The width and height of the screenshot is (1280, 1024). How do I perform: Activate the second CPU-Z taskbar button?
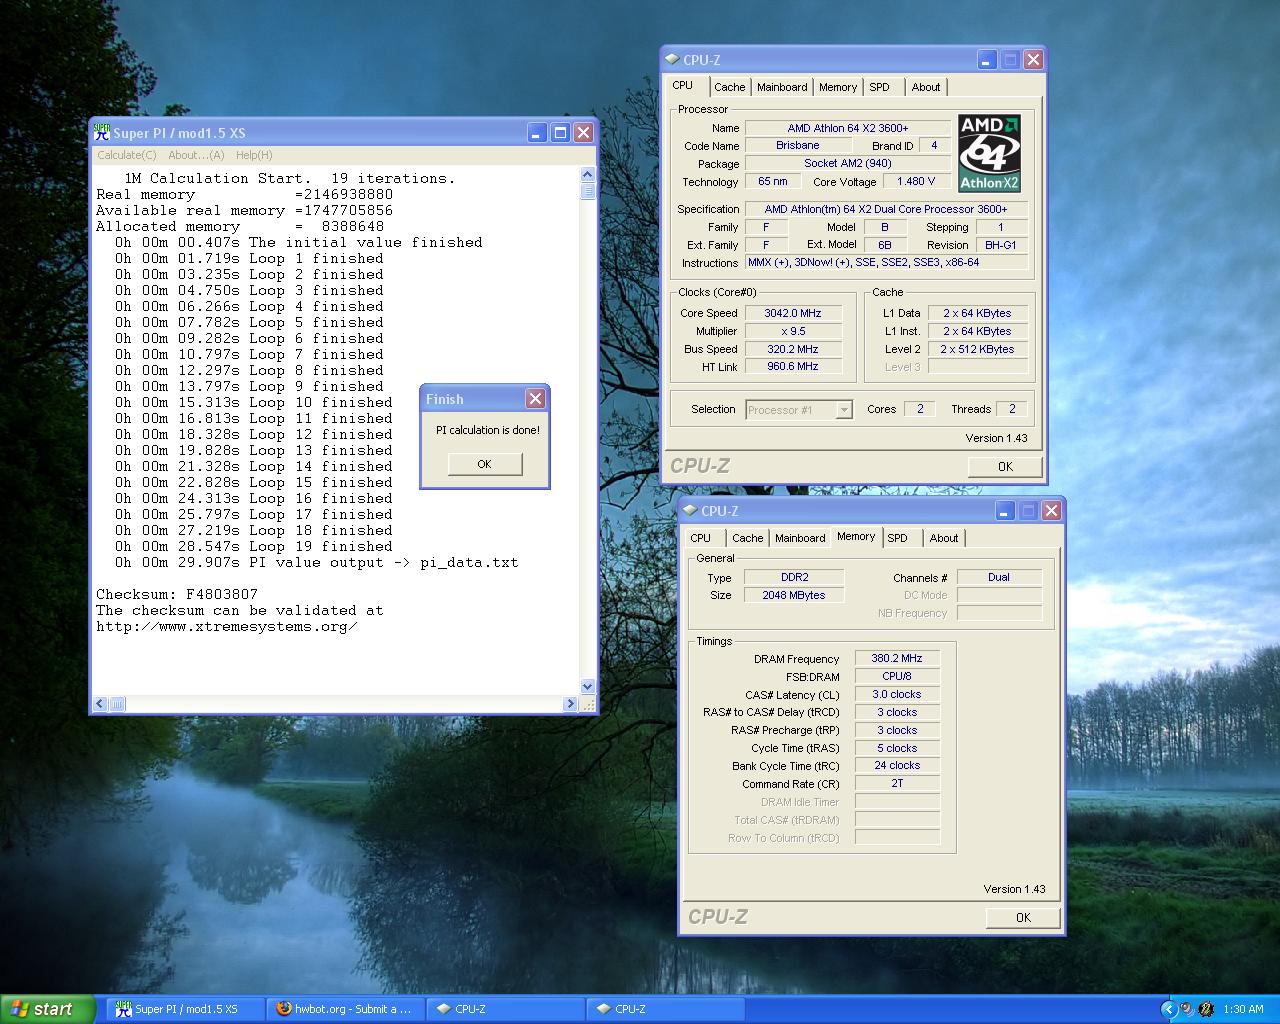tap(666, 1009)
